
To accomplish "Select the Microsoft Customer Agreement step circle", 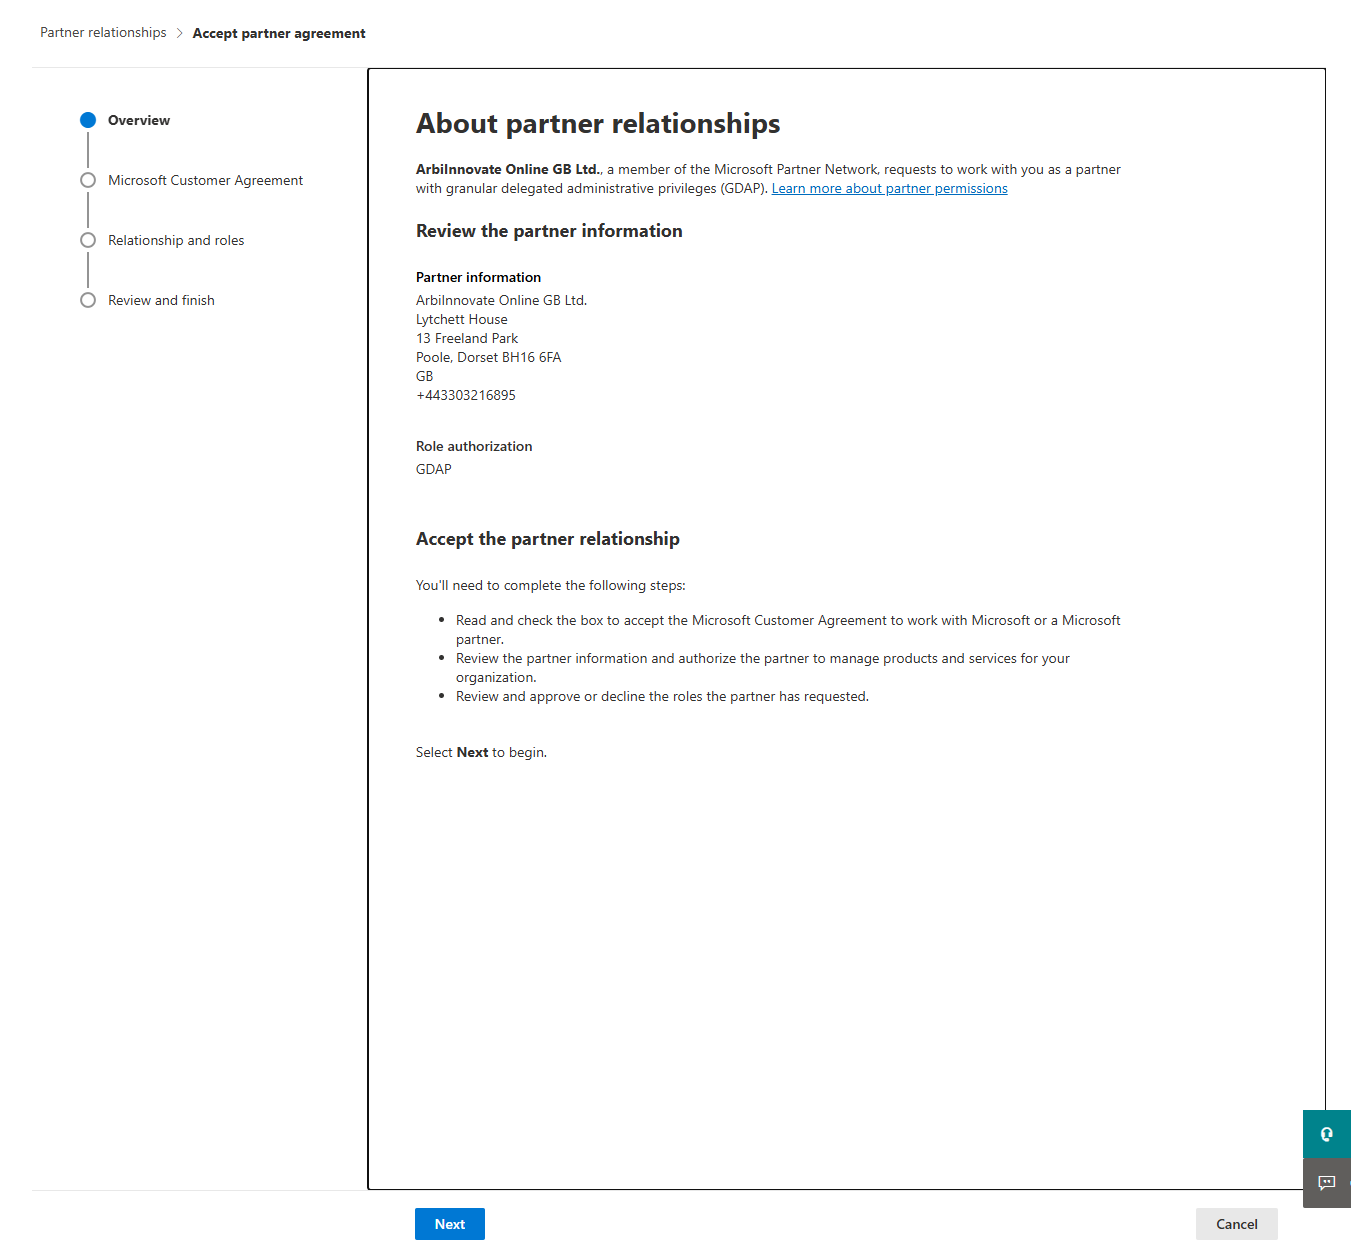I will pos(88,180).
